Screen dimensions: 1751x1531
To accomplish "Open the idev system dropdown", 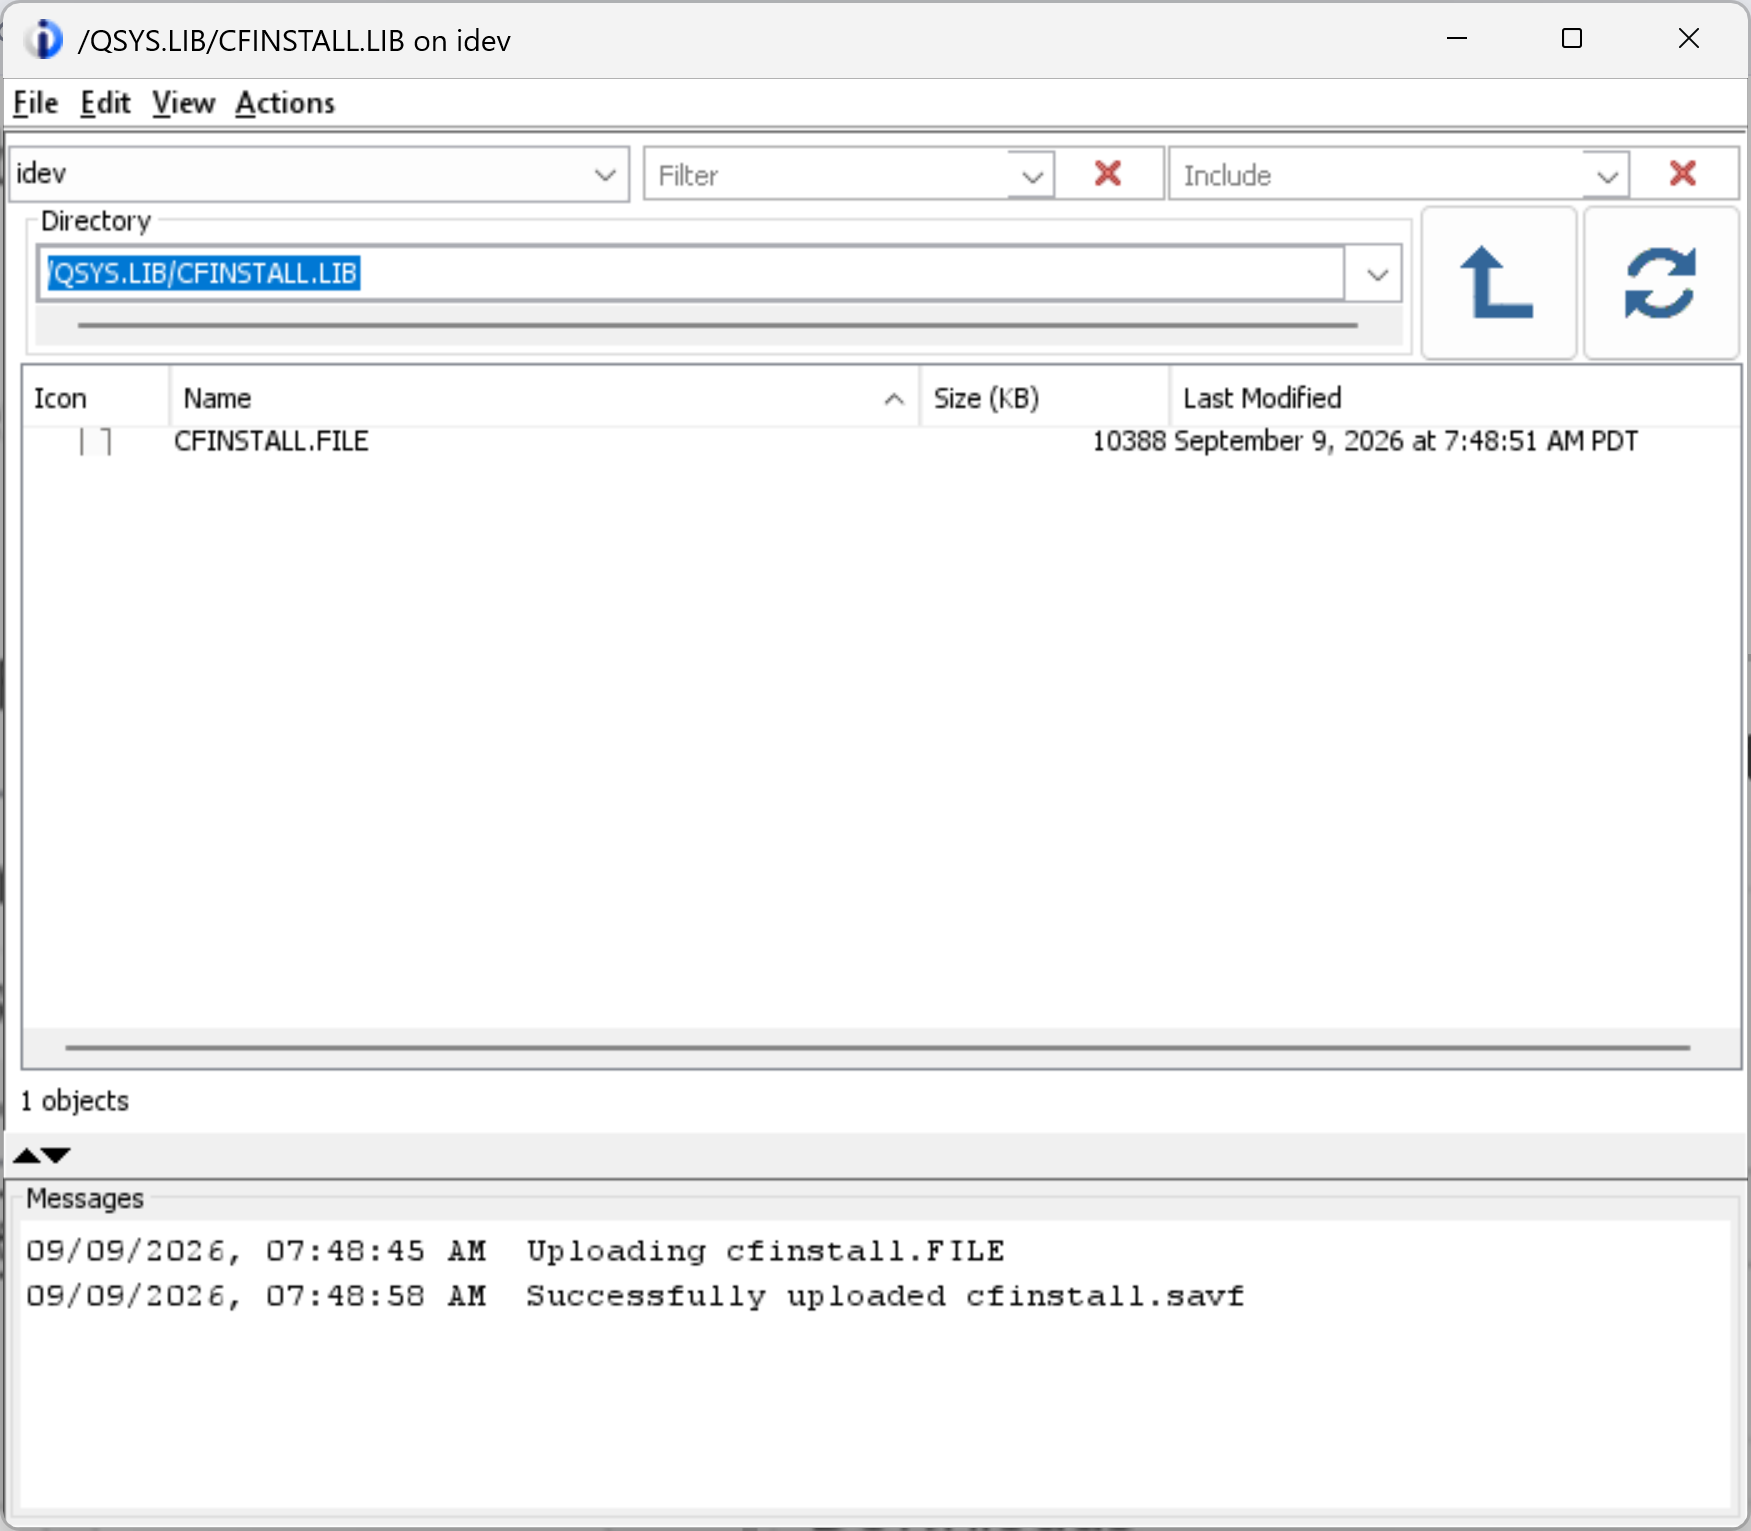I will (x=605, y=175).
